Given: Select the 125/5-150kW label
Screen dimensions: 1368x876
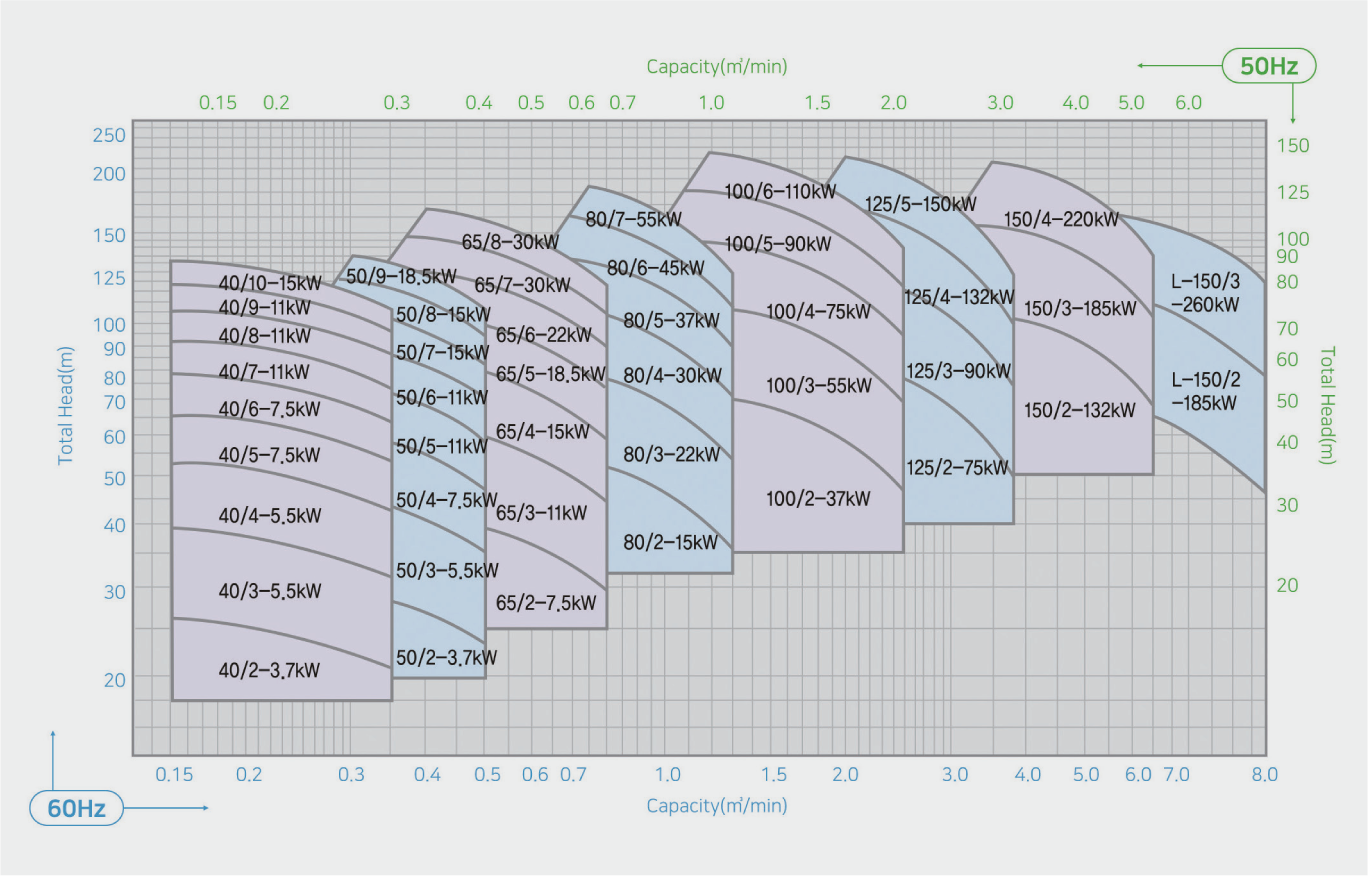Looking at the screenshot, I should (x=921, y=204).
